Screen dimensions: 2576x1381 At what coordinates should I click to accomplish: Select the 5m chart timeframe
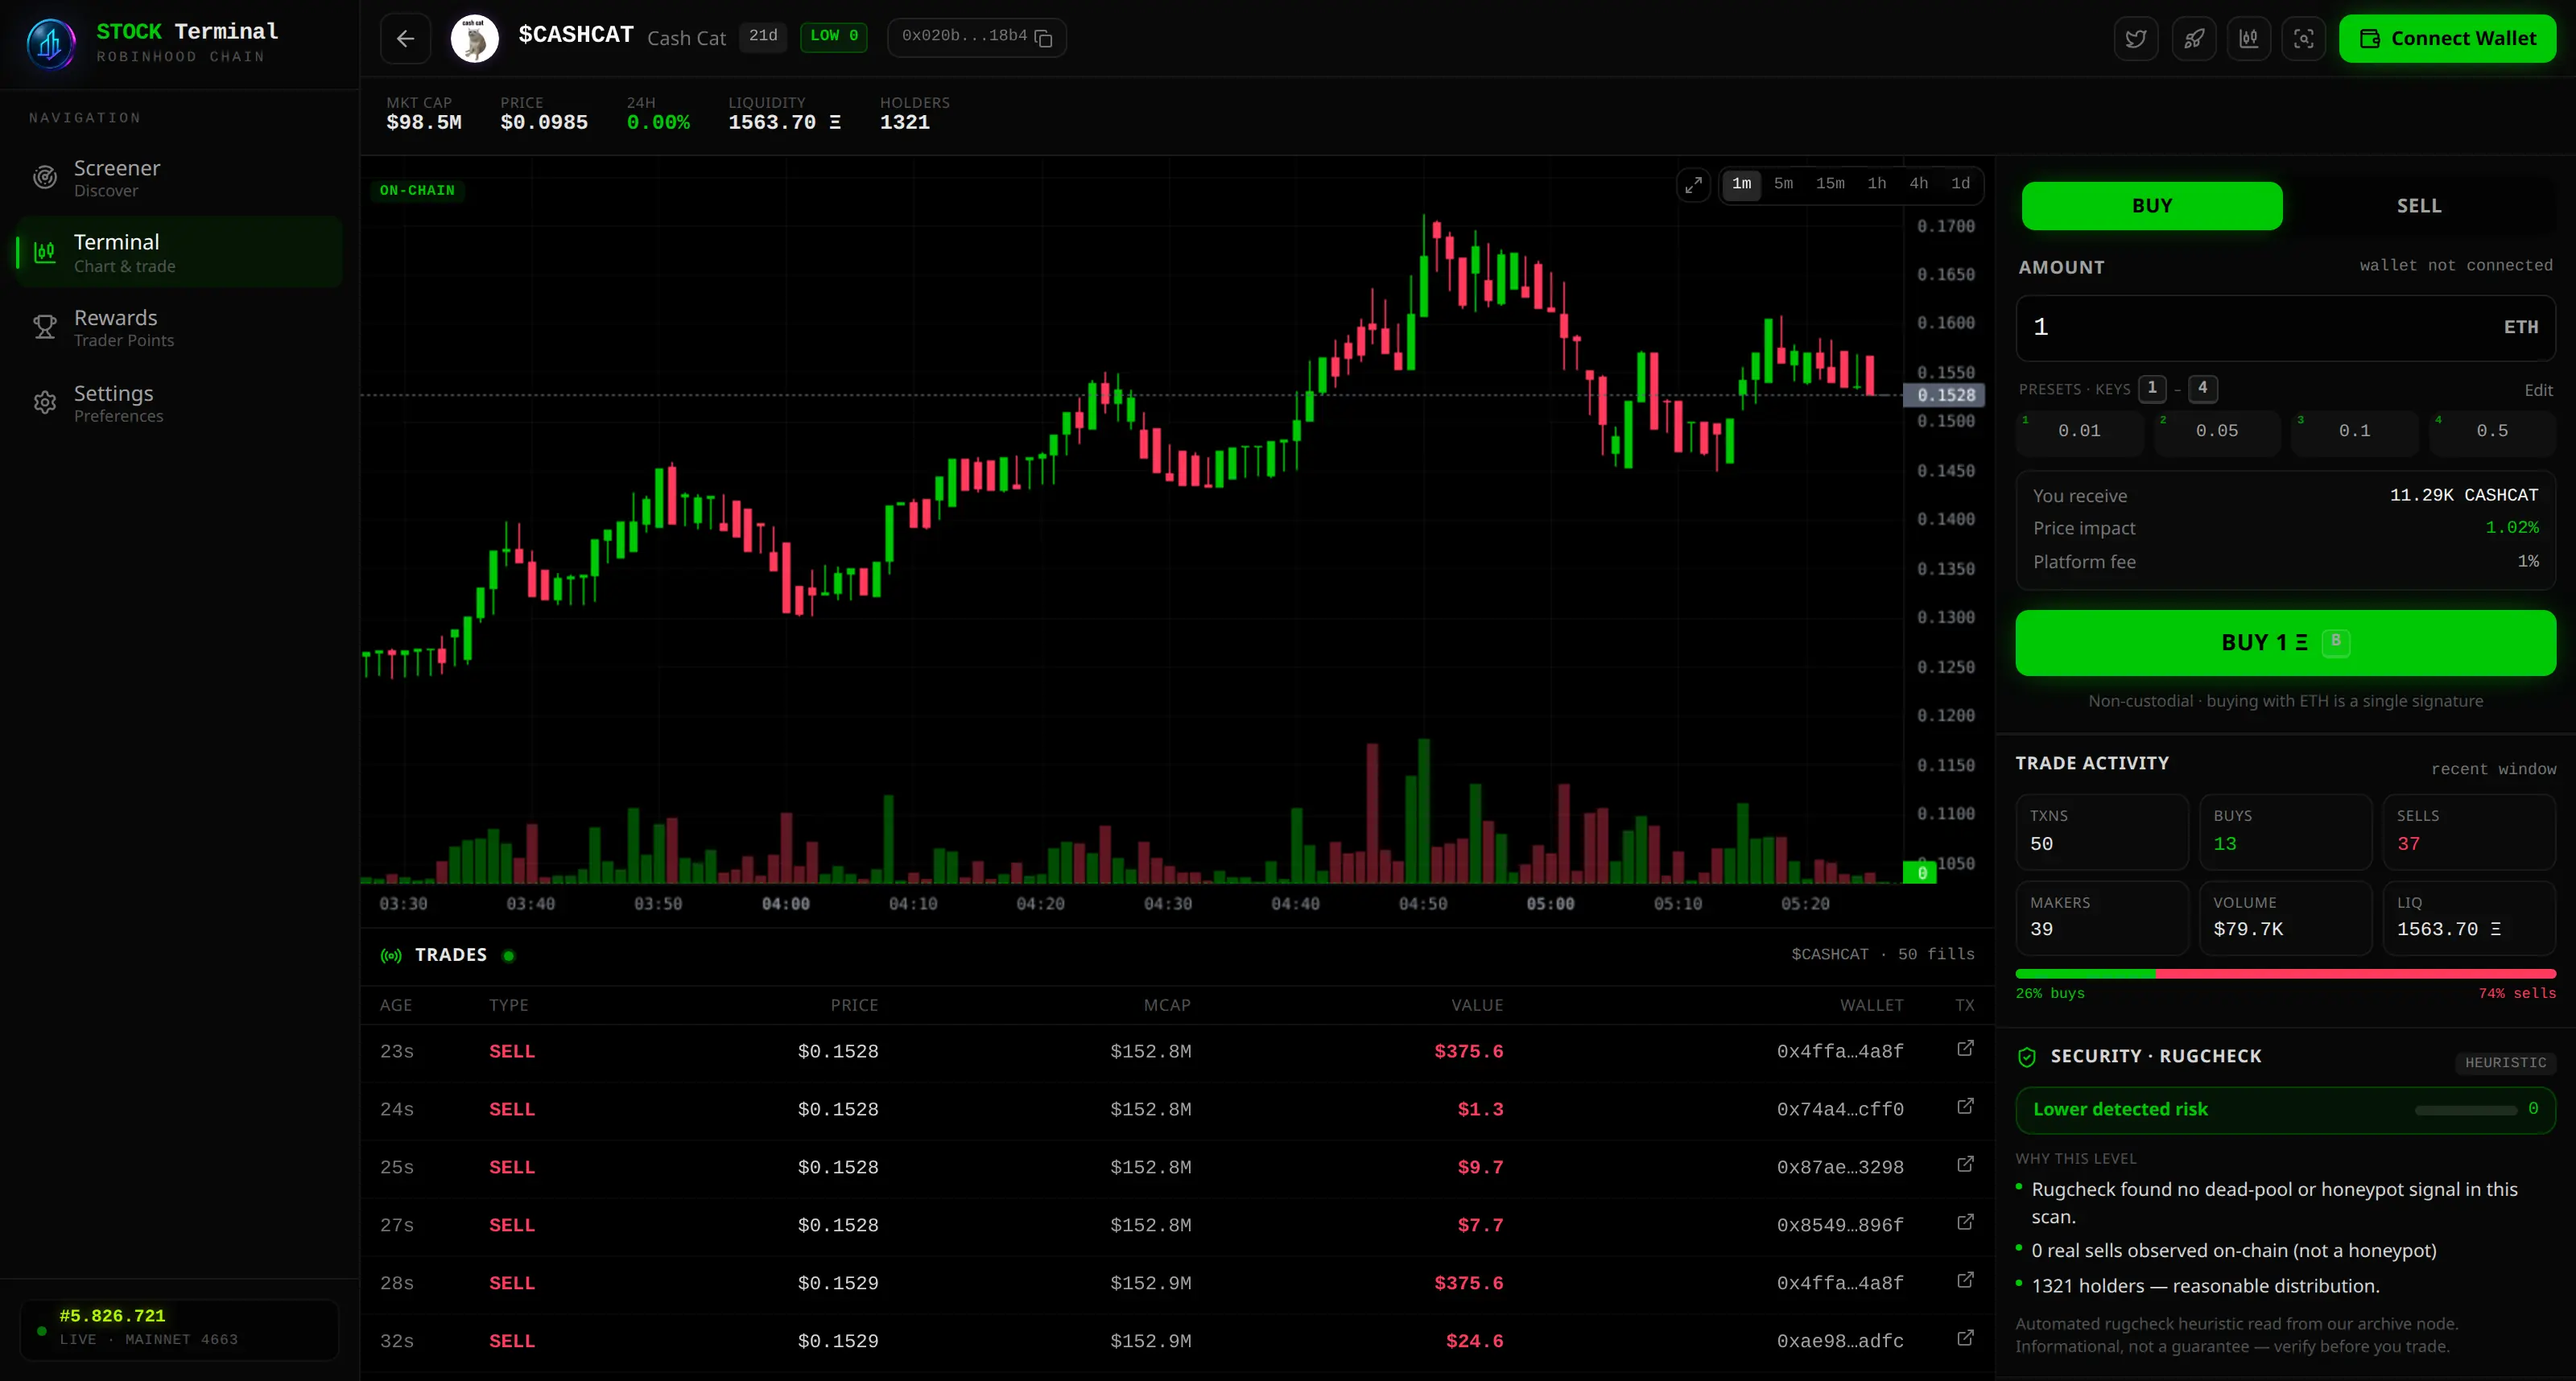pyautogui.click(x=1783, y=184)
